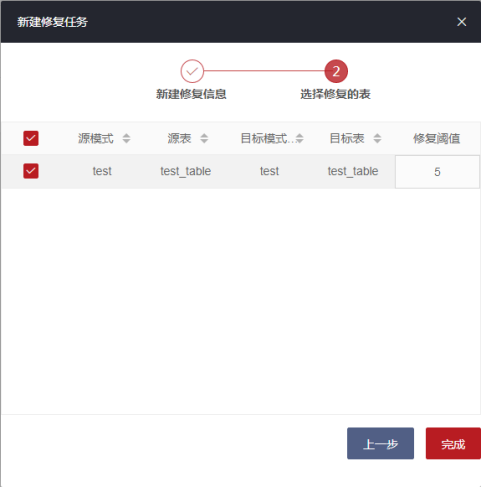This screenshot has height=487, width=482.
Task: Click the target schema cell 'test'
Action: (269, 171)
